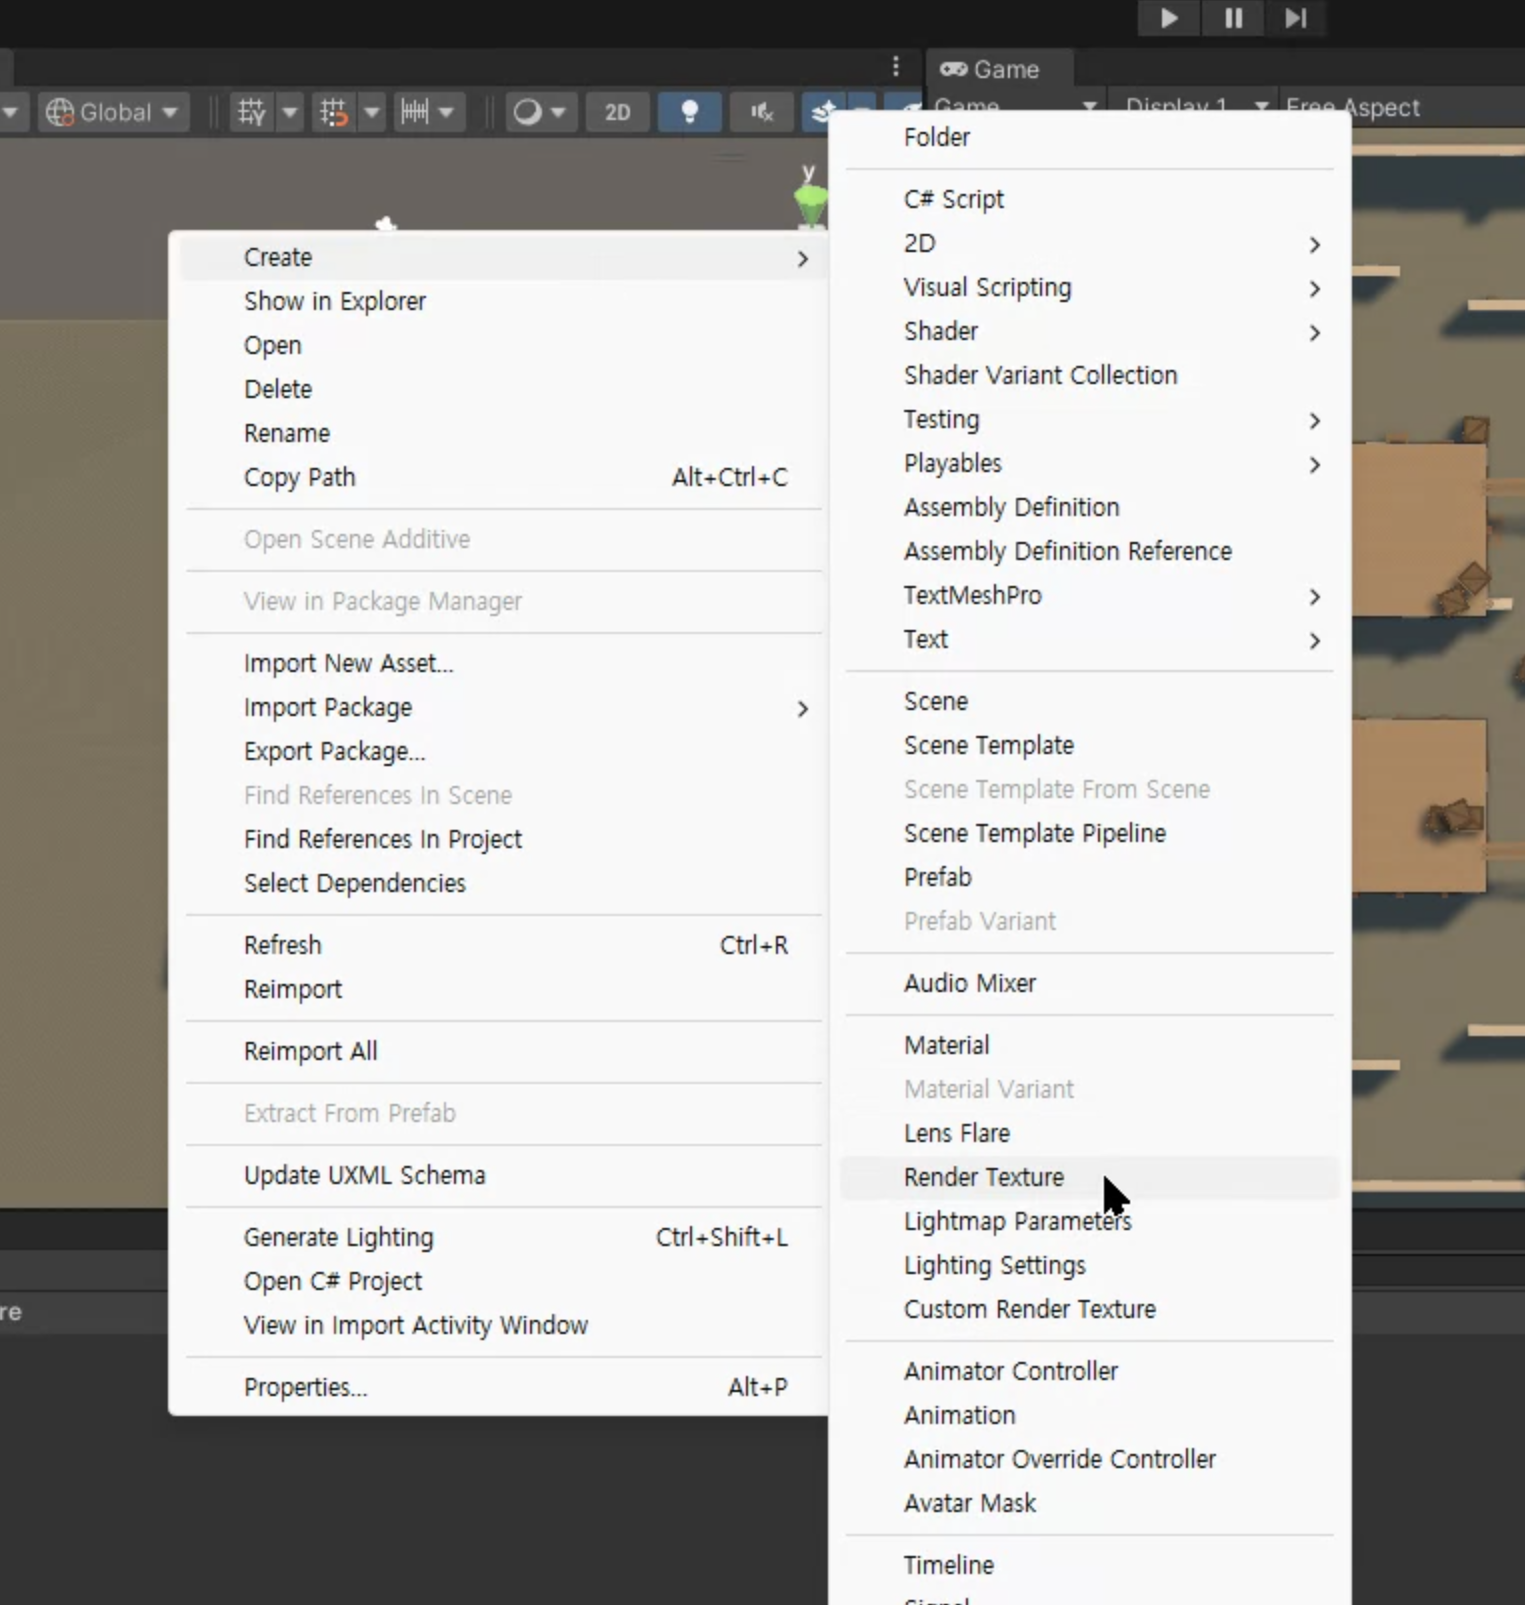Expand the Visual Scripting submenu
Viewport: 1525px width, 1605px height.
click(x=1090, y=287)
